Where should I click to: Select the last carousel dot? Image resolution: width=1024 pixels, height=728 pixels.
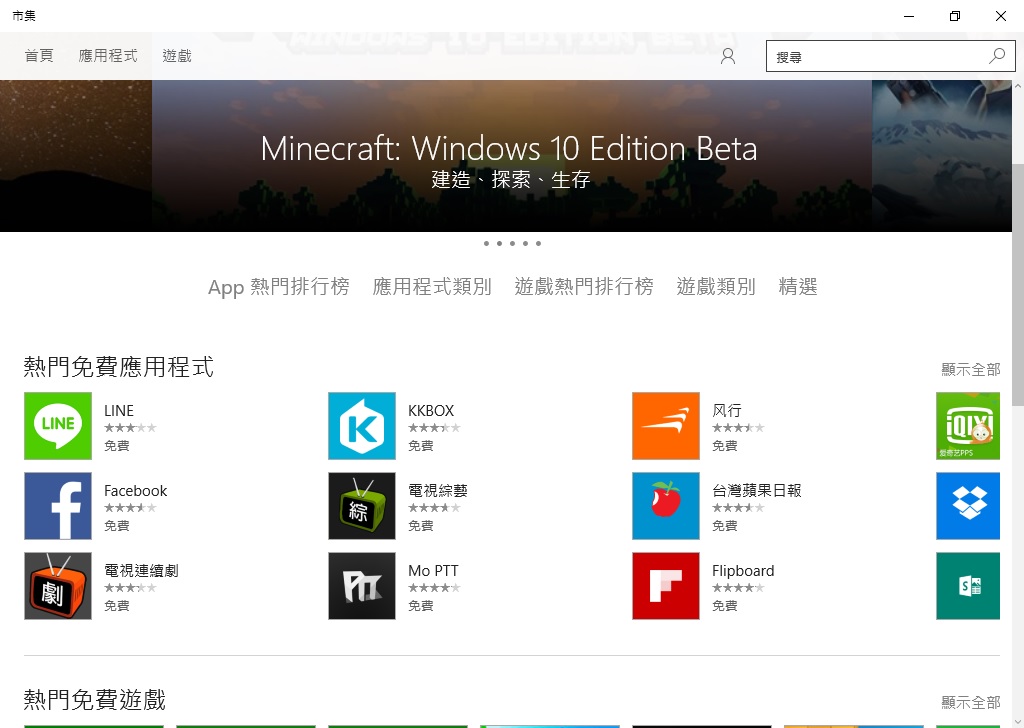pos(538,244)
